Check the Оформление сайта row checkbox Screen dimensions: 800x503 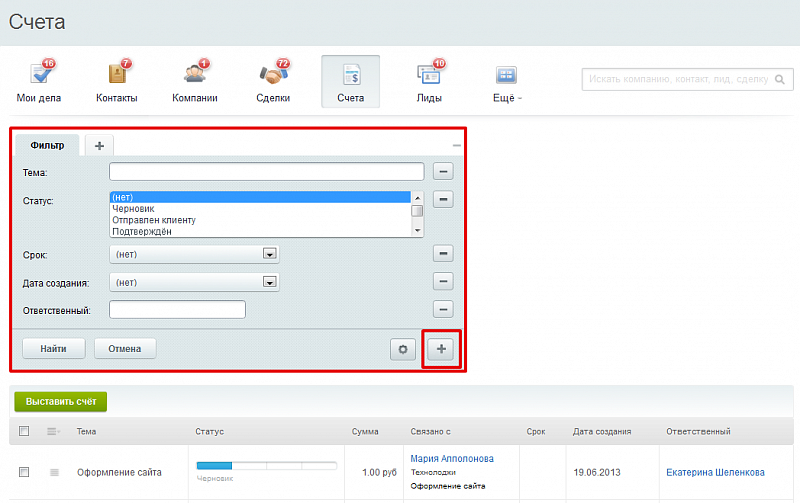(x=24, y=472)
